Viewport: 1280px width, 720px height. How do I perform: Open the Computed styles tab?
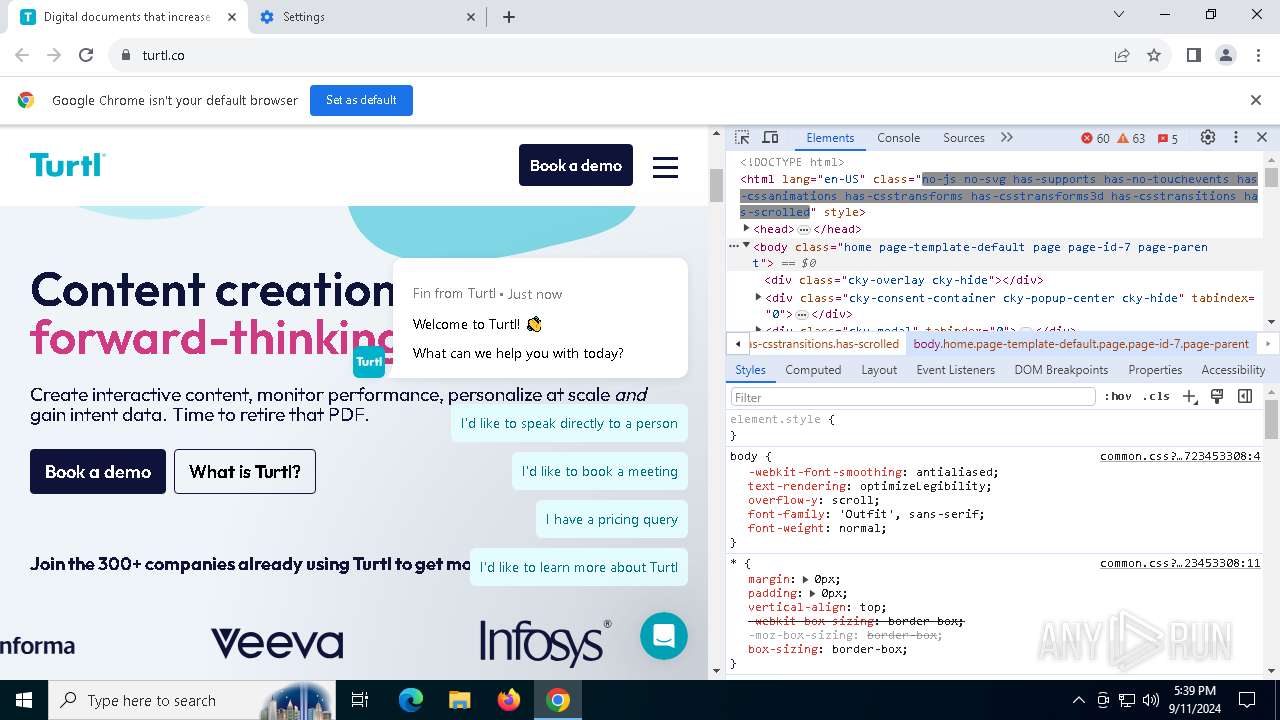(x=813, y=370)
